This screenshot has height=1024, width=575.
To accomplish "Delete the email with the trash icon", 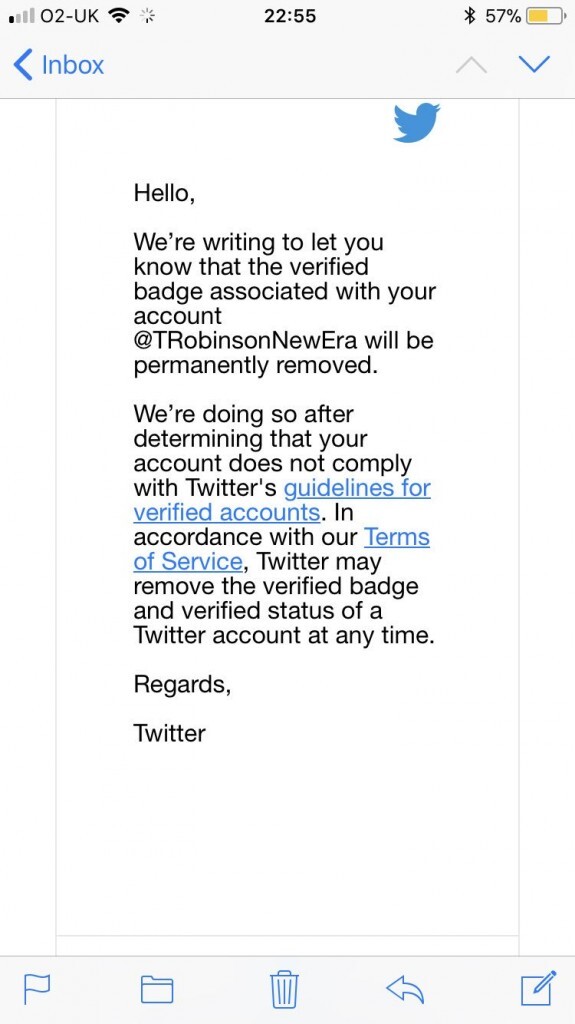I will tap(285, 989).
